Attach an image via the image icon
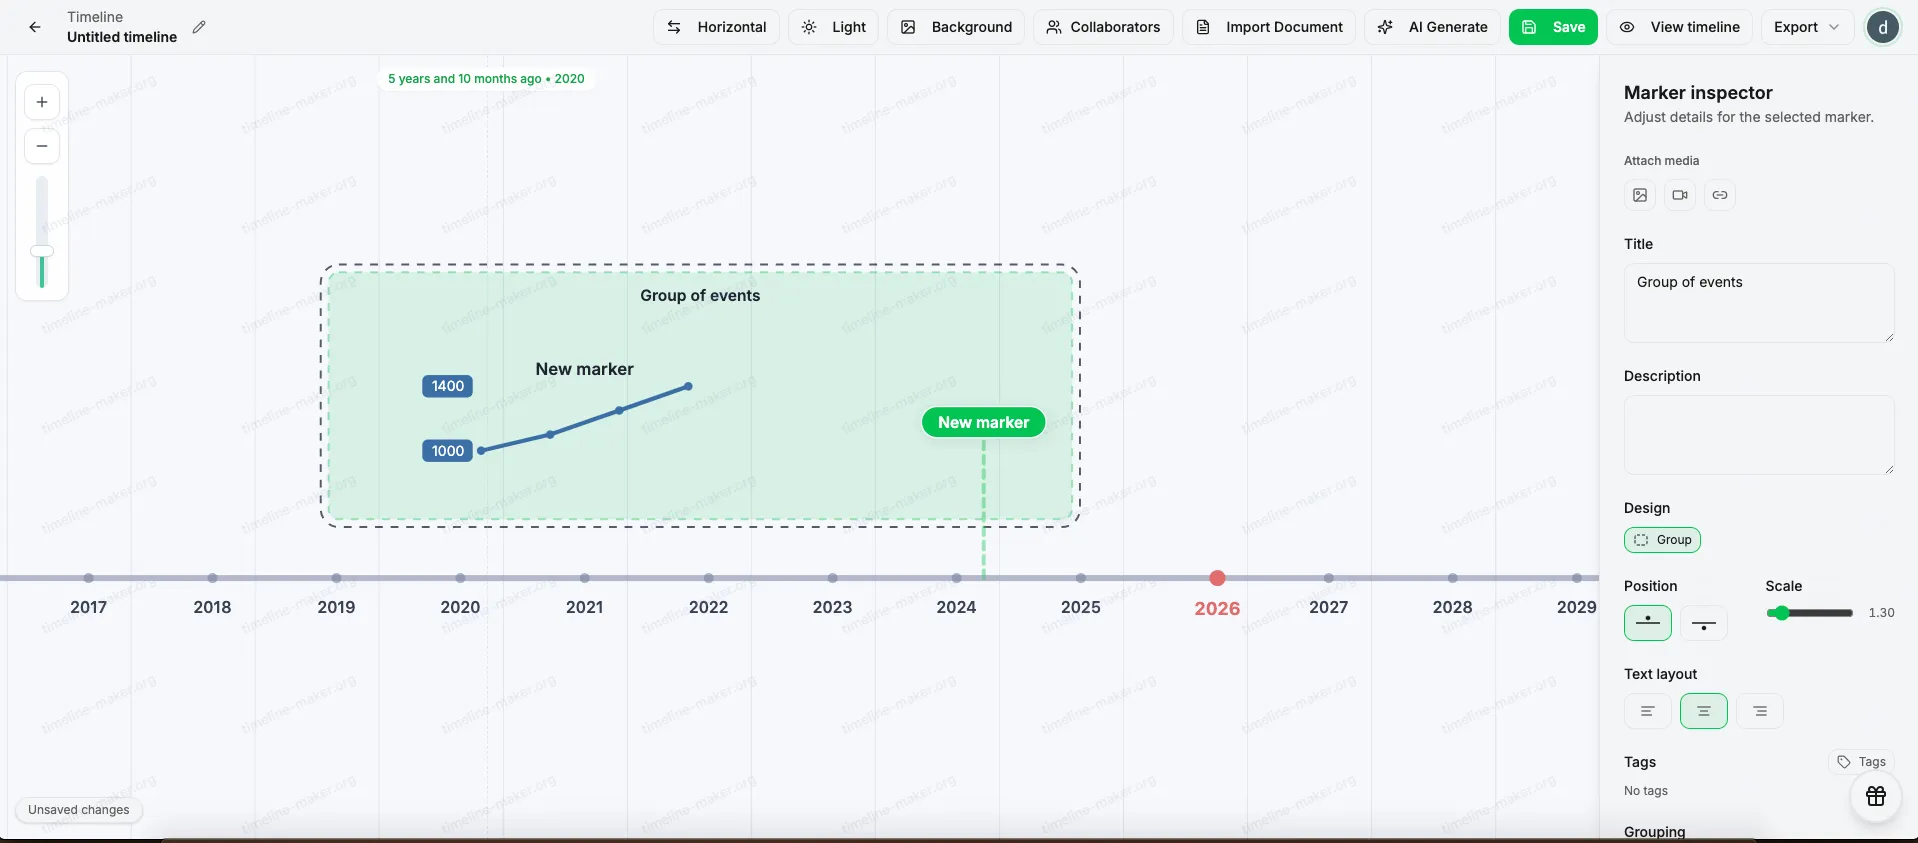This screenshot has width=1918, height=843. [x=1640, y=195]
